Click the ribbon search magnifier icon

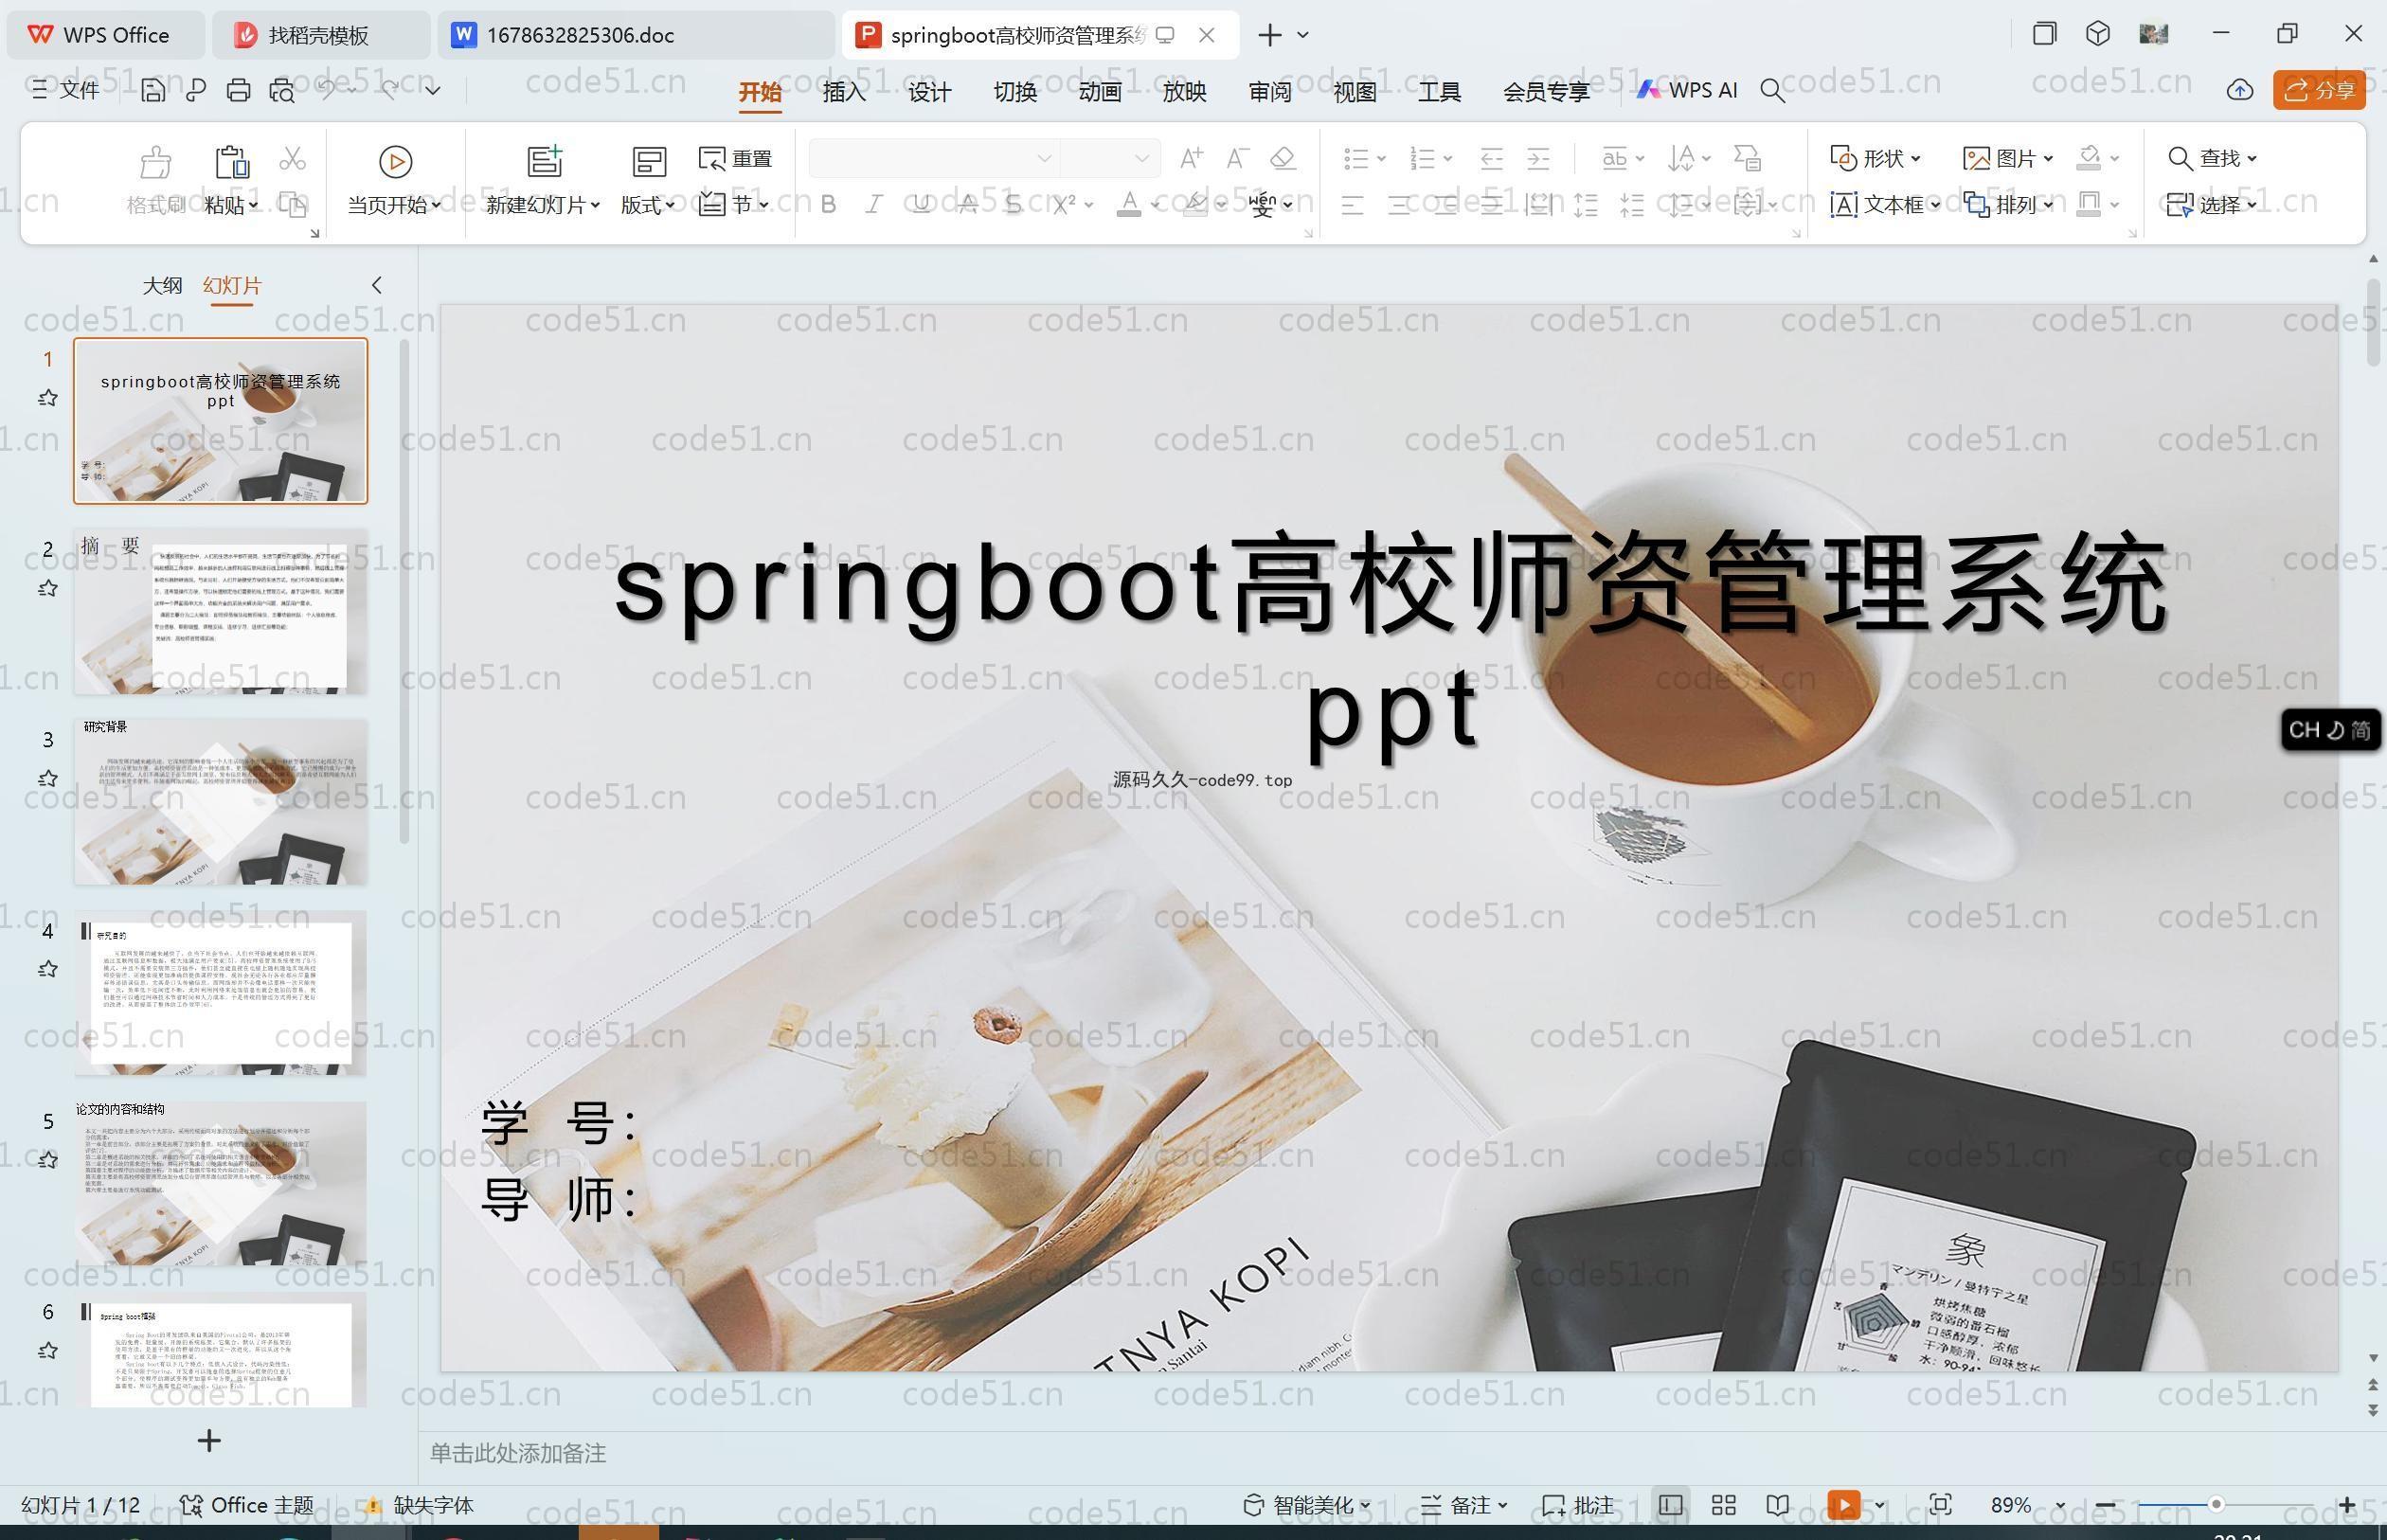pyautogui.click(x=1772, y=90)
